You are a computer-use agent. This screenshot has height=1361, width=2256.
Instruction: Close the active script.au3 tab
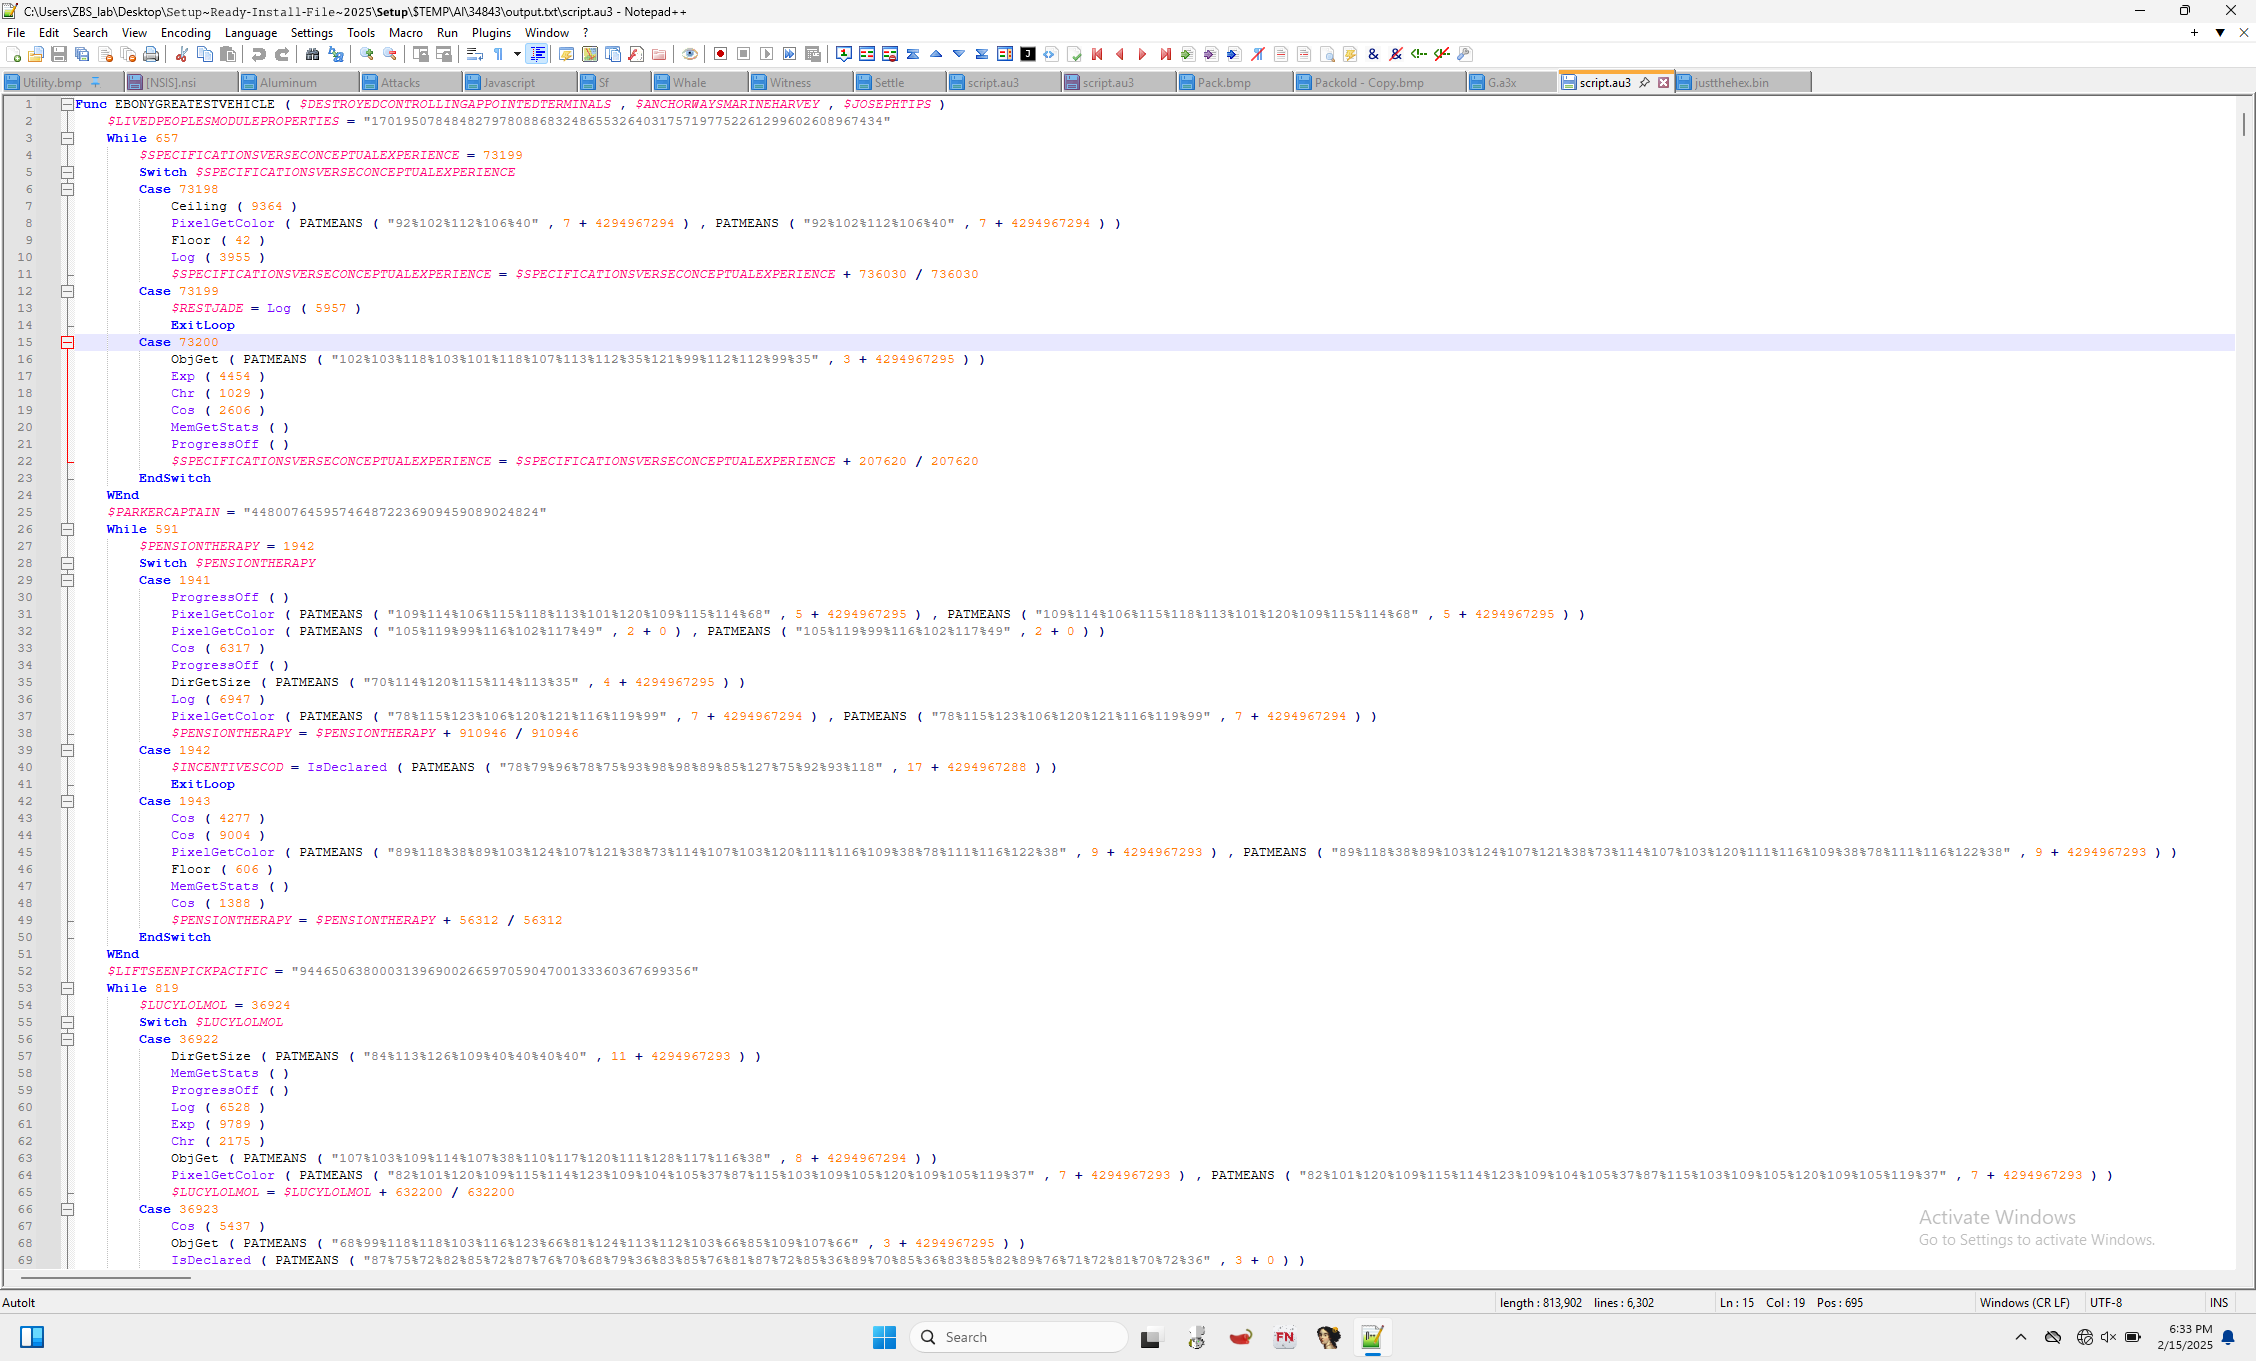[1663, 83]
